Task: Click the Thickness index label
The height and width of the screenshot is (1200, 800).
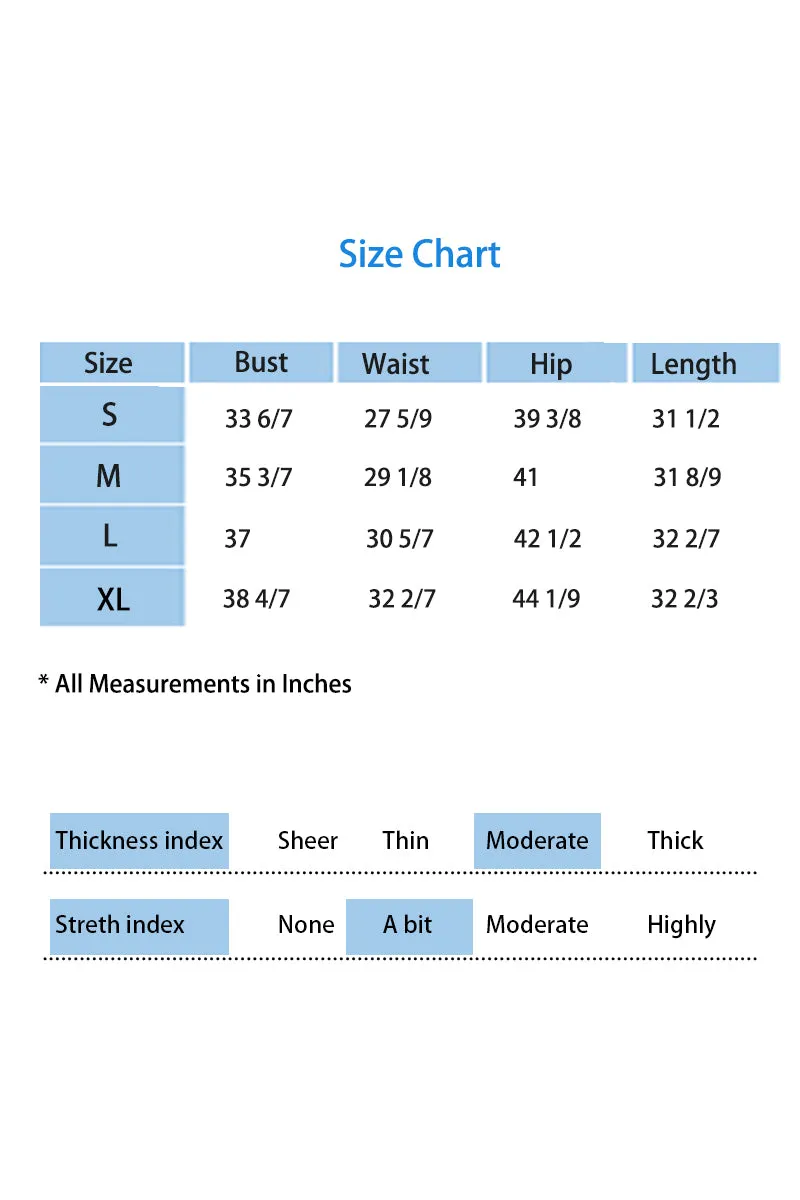Action: click(139, 841)
